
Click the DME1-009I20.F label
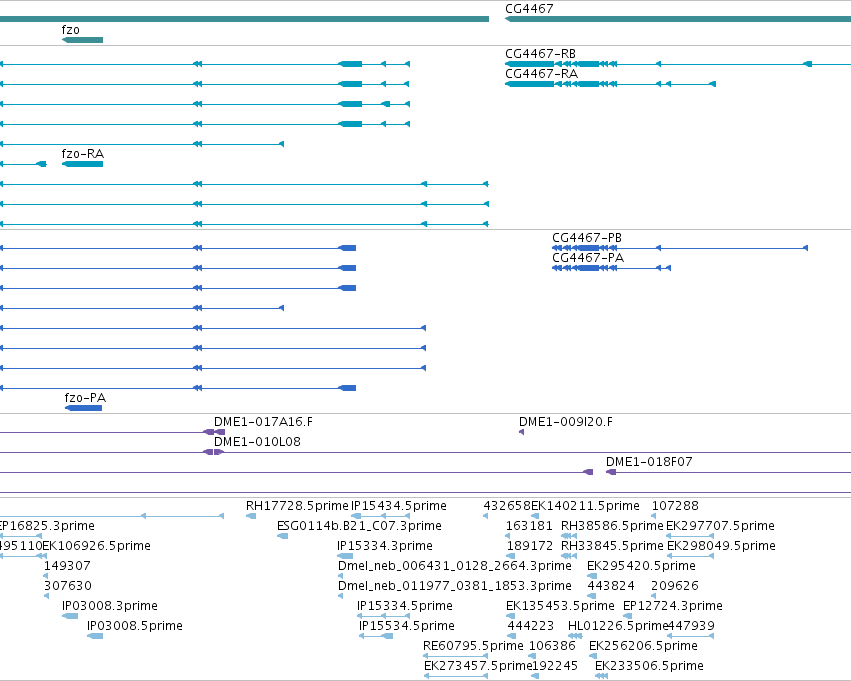[566, 422]
